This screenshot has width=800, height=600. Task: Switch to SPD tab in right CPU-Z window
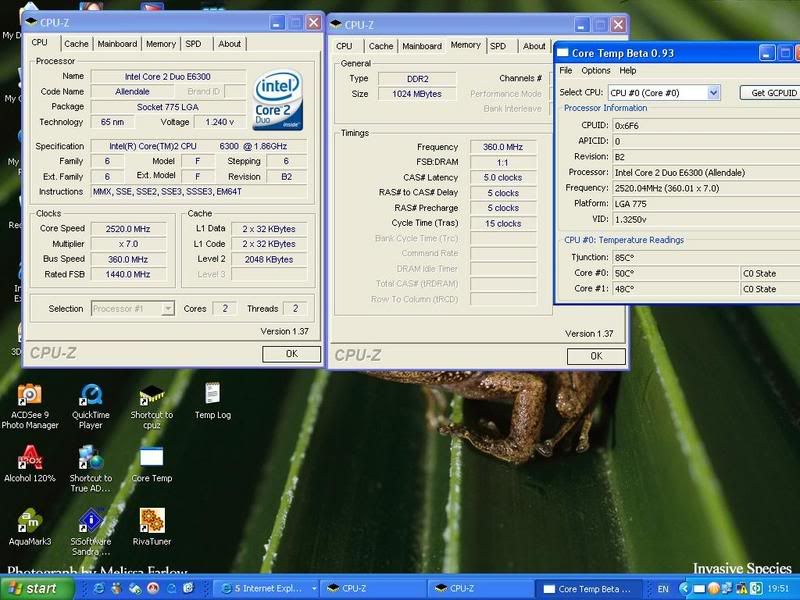[x=498, y=46]
